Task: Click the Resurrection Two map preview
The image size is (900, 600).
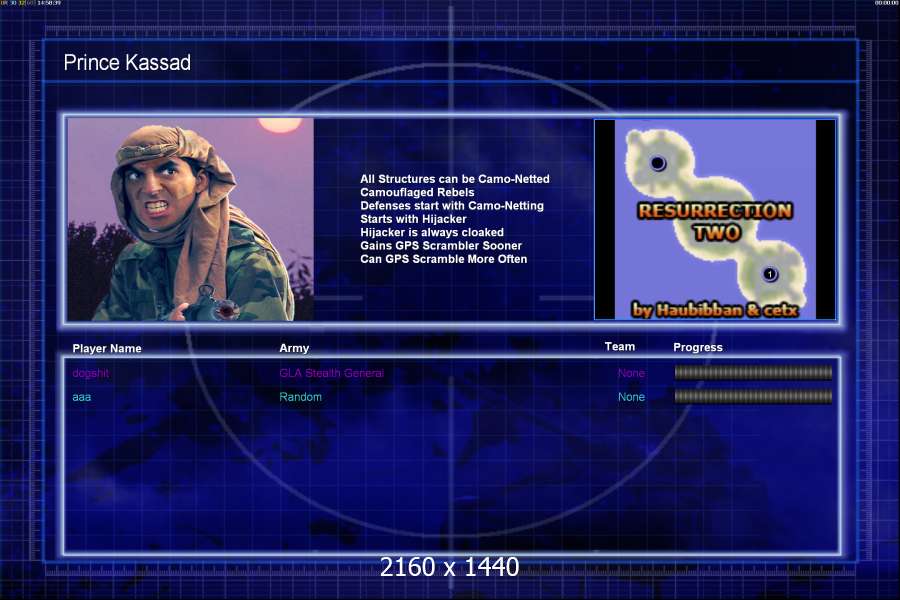Action: coord(715,219)
